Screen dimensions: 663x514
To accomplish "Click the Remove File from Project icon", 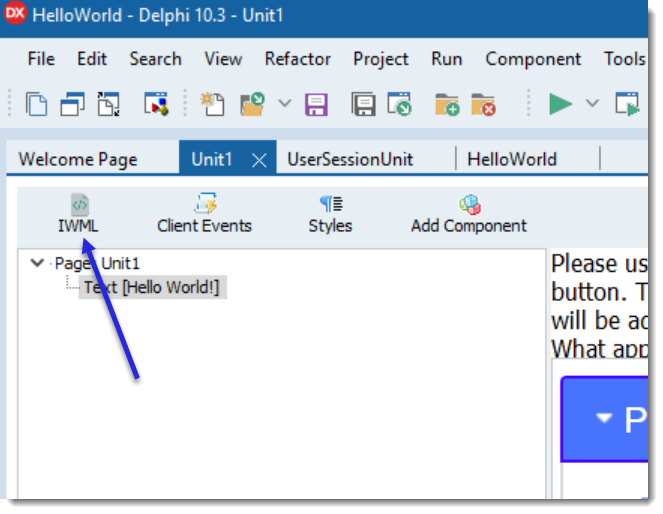I will coord(483,103).
